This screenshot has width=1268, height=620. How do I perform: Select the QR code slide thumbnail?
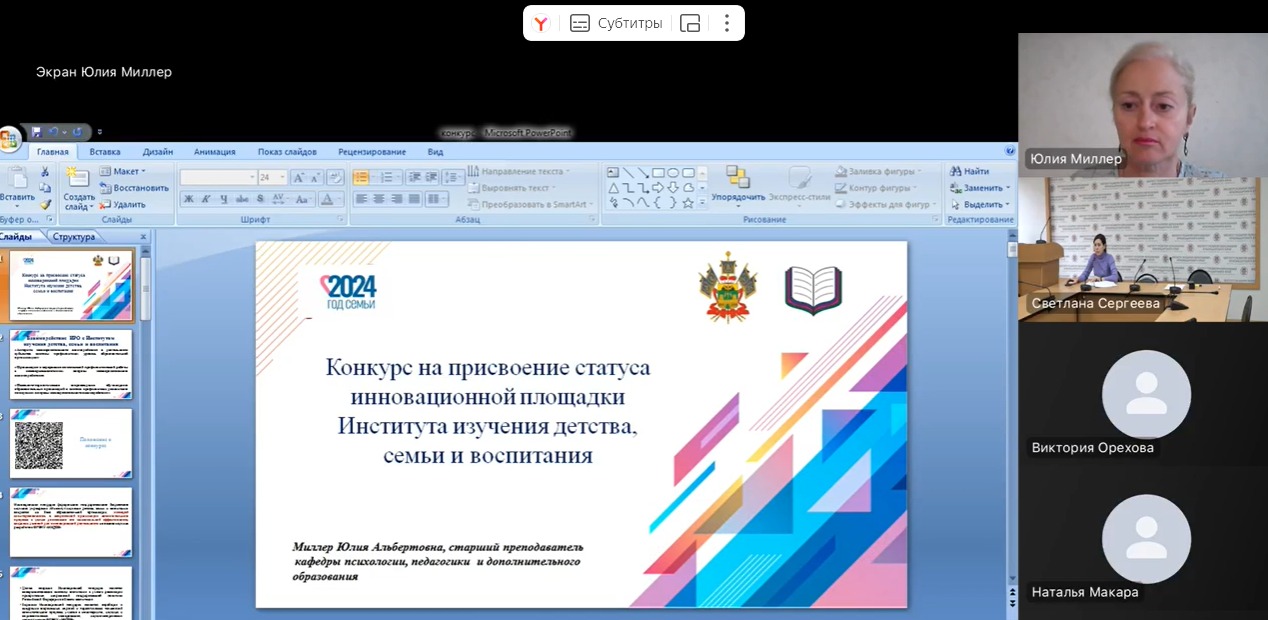71,443
